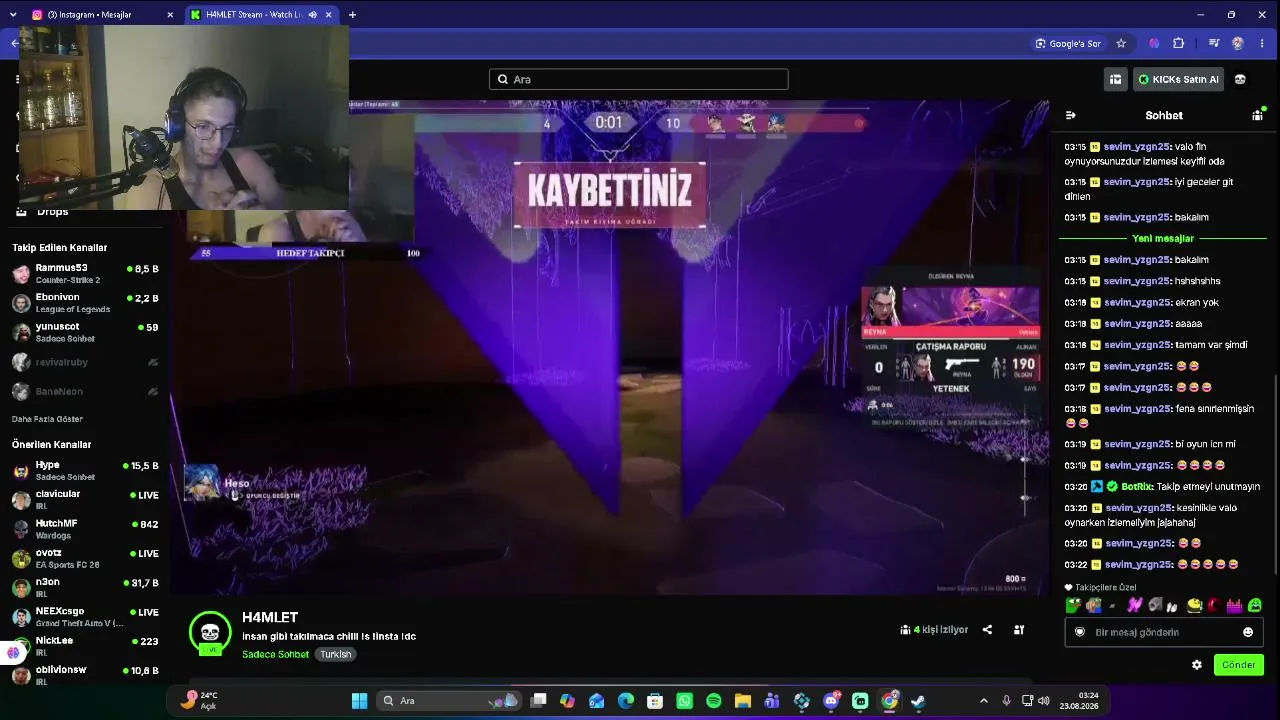Insert the pink dancing emote

click(1134, 605)
